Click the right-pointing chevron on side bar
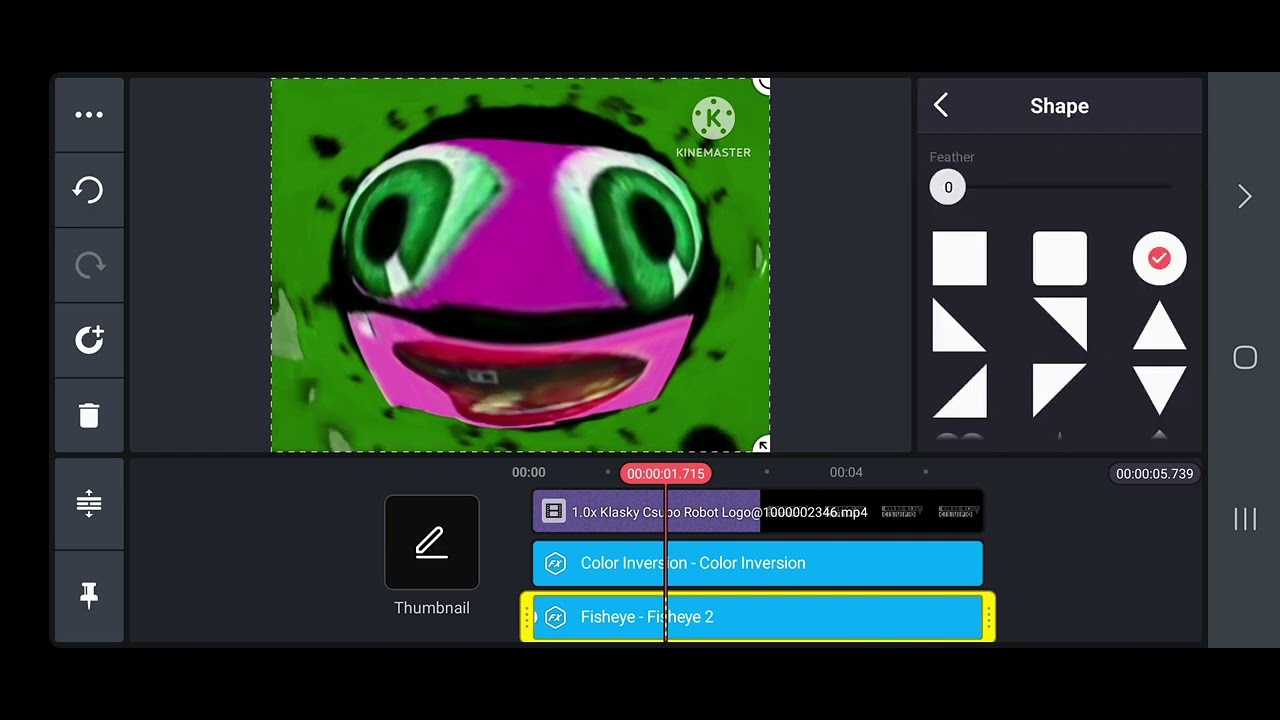1280x720 pixels. coord(1245,196)
